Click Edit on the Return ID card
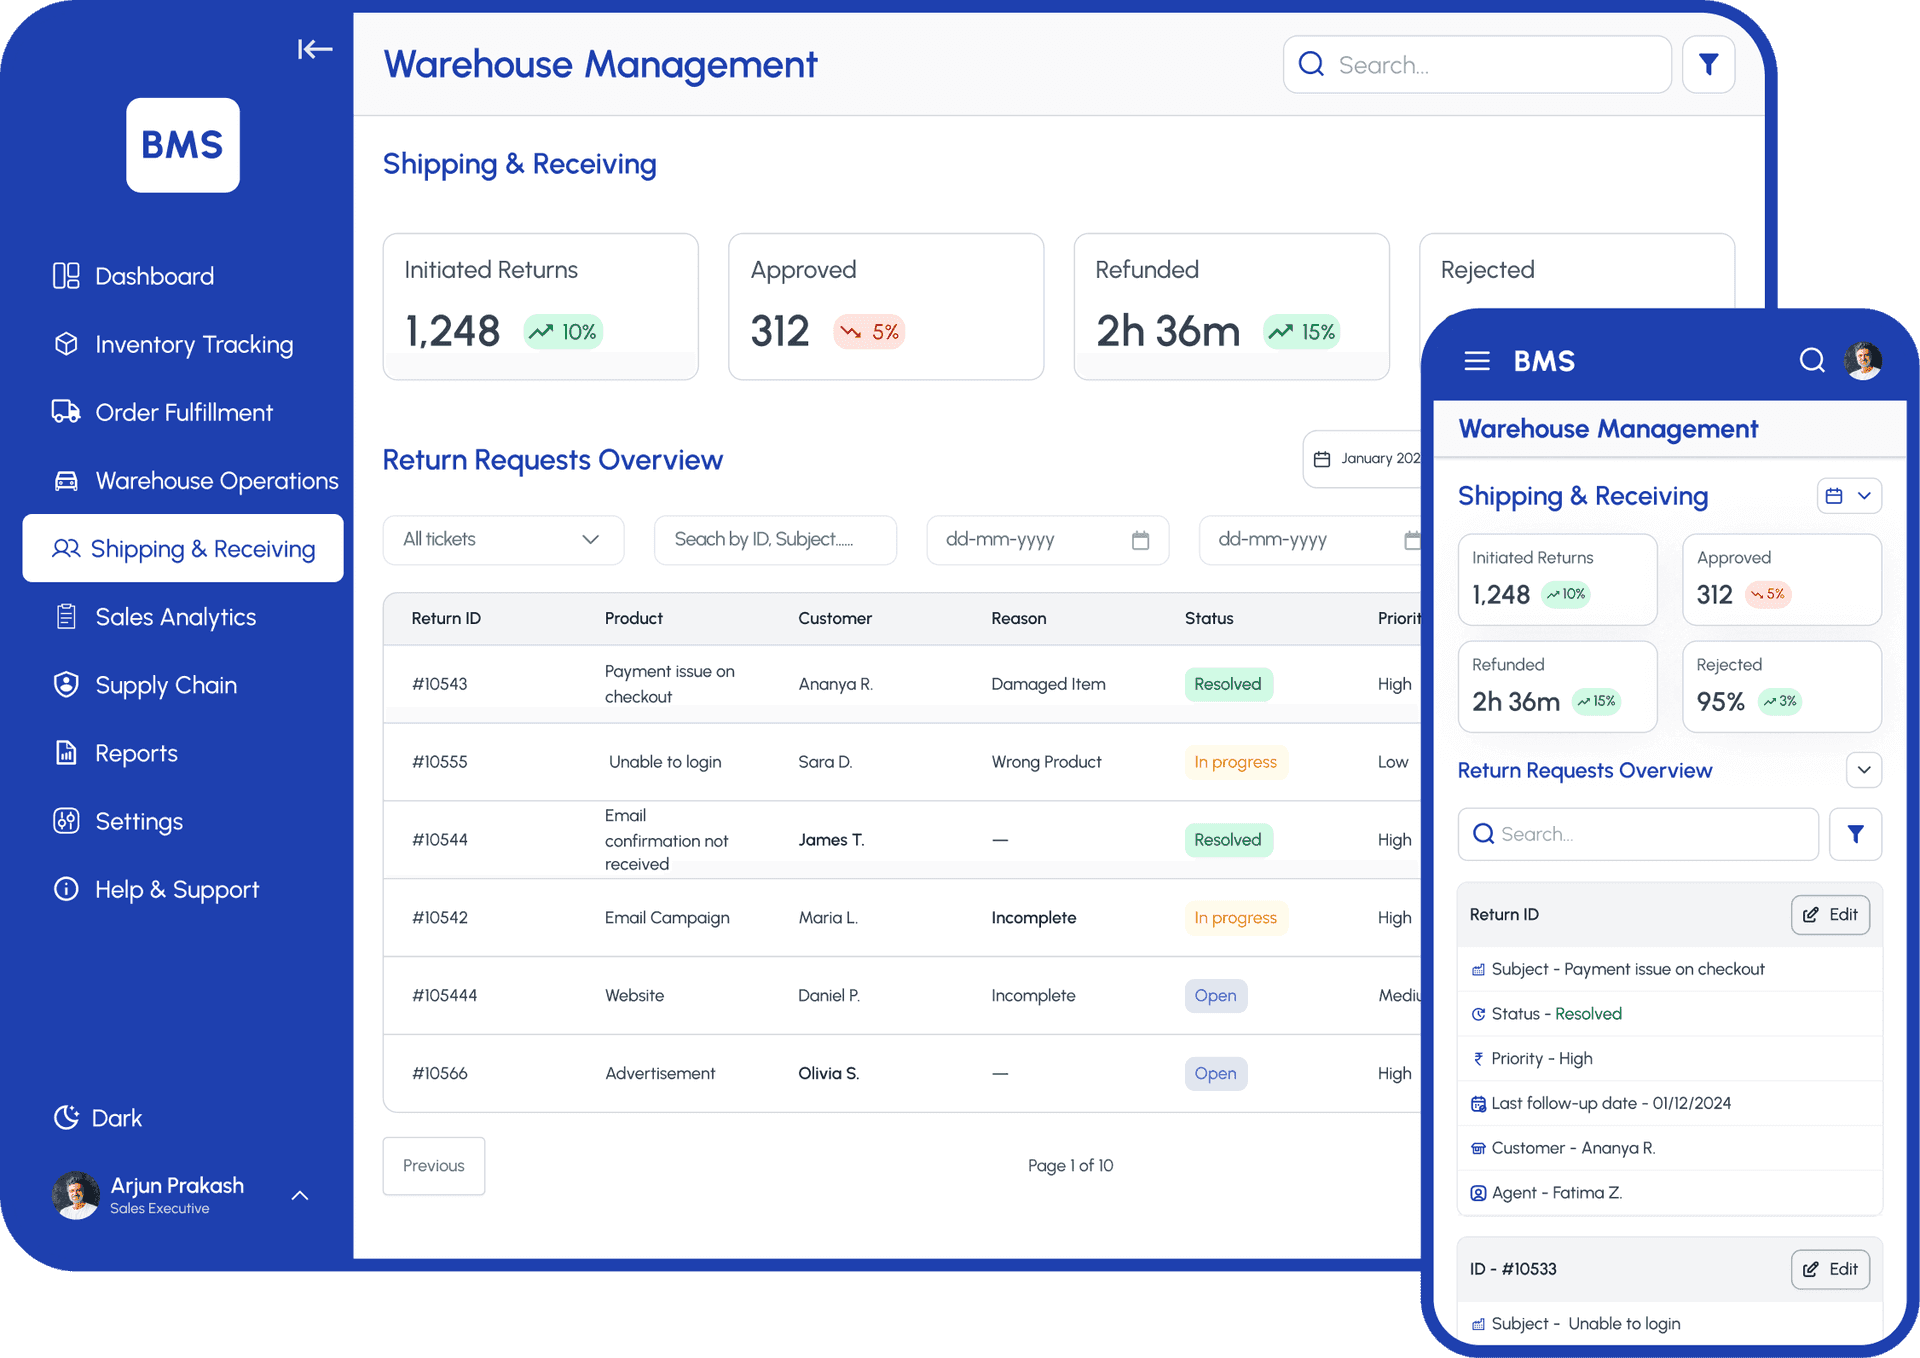 tap(1829, 915)
